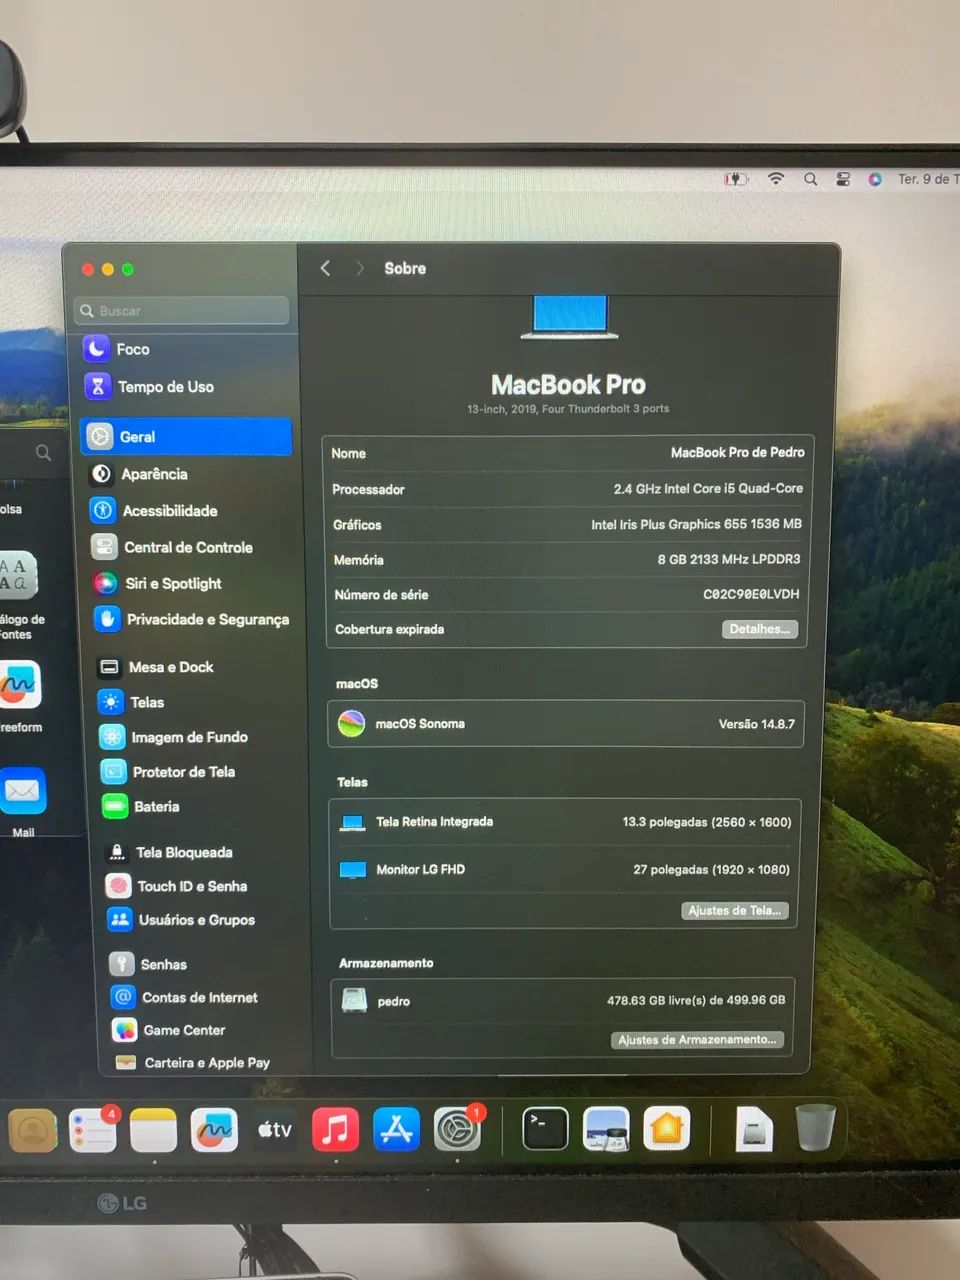Click the pedro storage disk row
The image size is (960, 1280).
[564, 1000]
